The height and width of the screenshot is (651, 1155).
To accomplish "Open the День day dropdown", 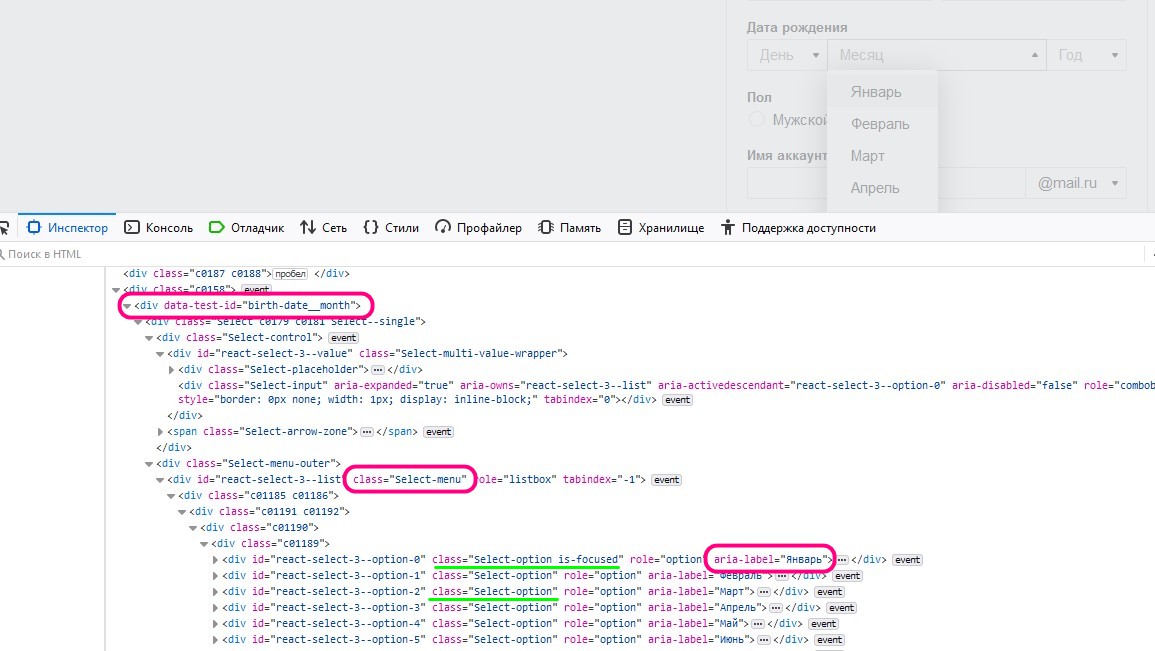I will coord(787,54).
